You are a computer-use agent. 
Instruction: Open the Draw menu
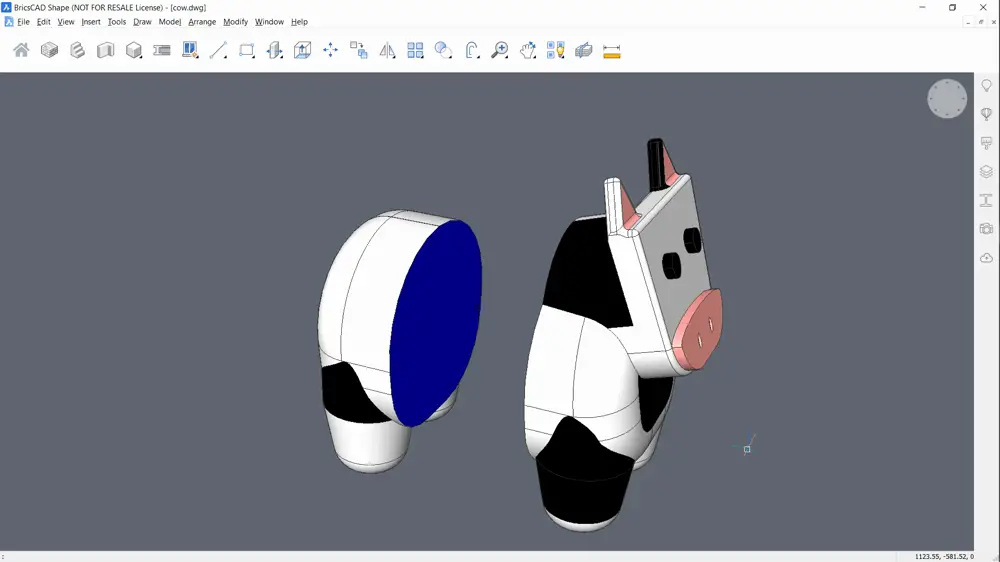[x=142, y=22]
